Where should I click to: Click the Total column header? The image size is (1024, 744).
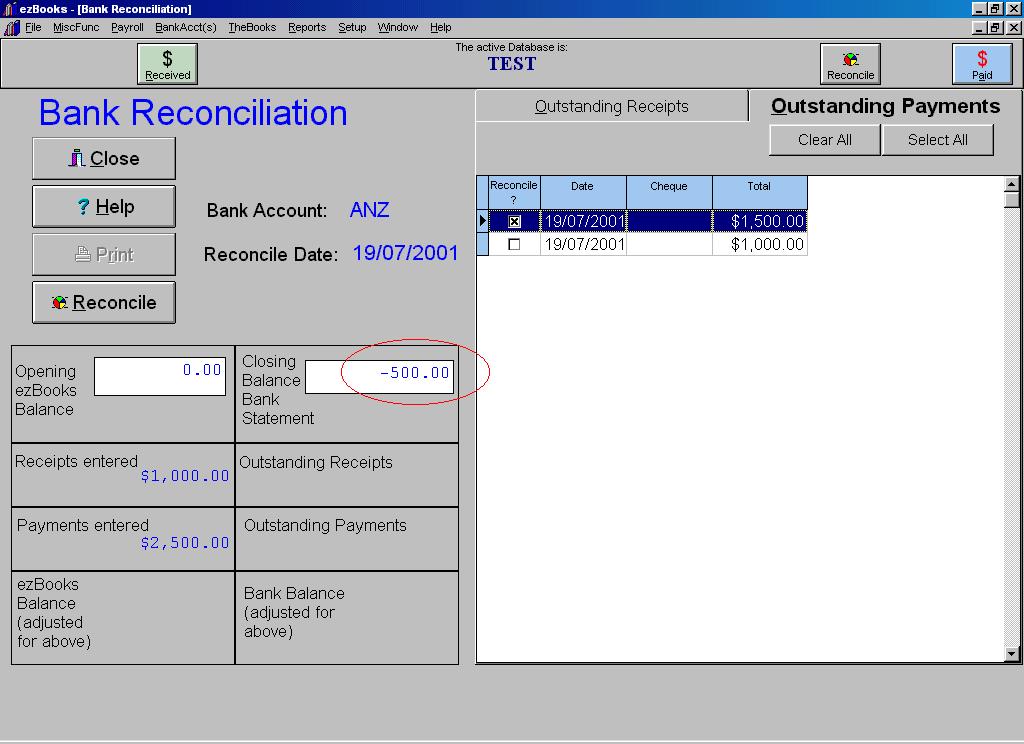tap(760, 193)
